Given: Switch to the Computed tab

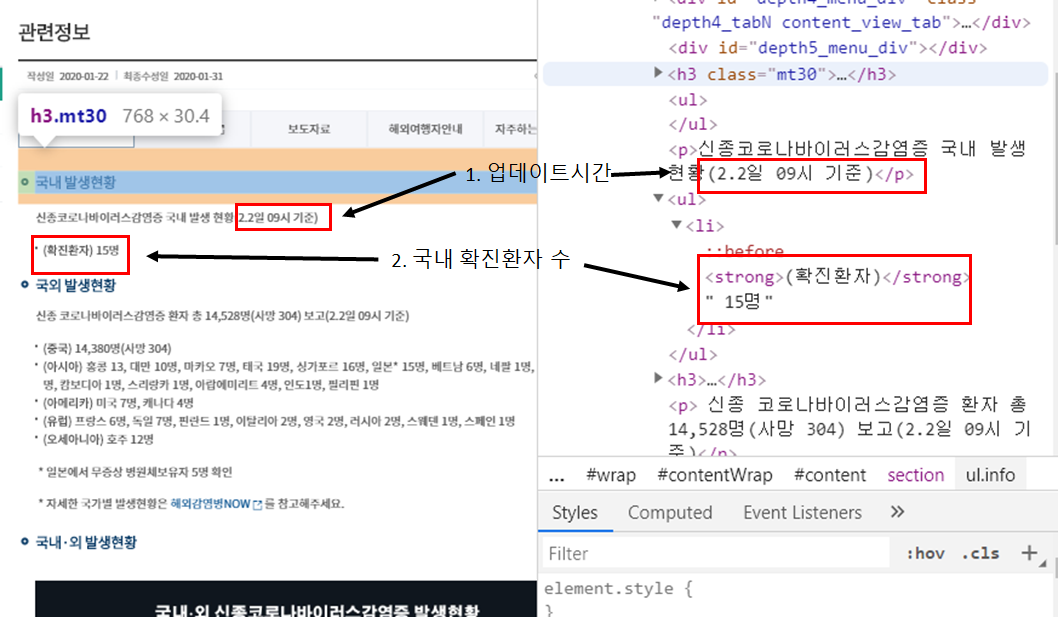Looking at the screenshot, I should pos(670,512).
